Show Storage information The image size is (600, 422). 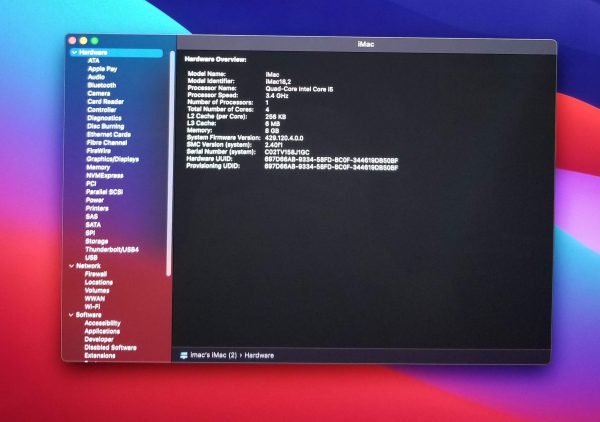[97, 241]
